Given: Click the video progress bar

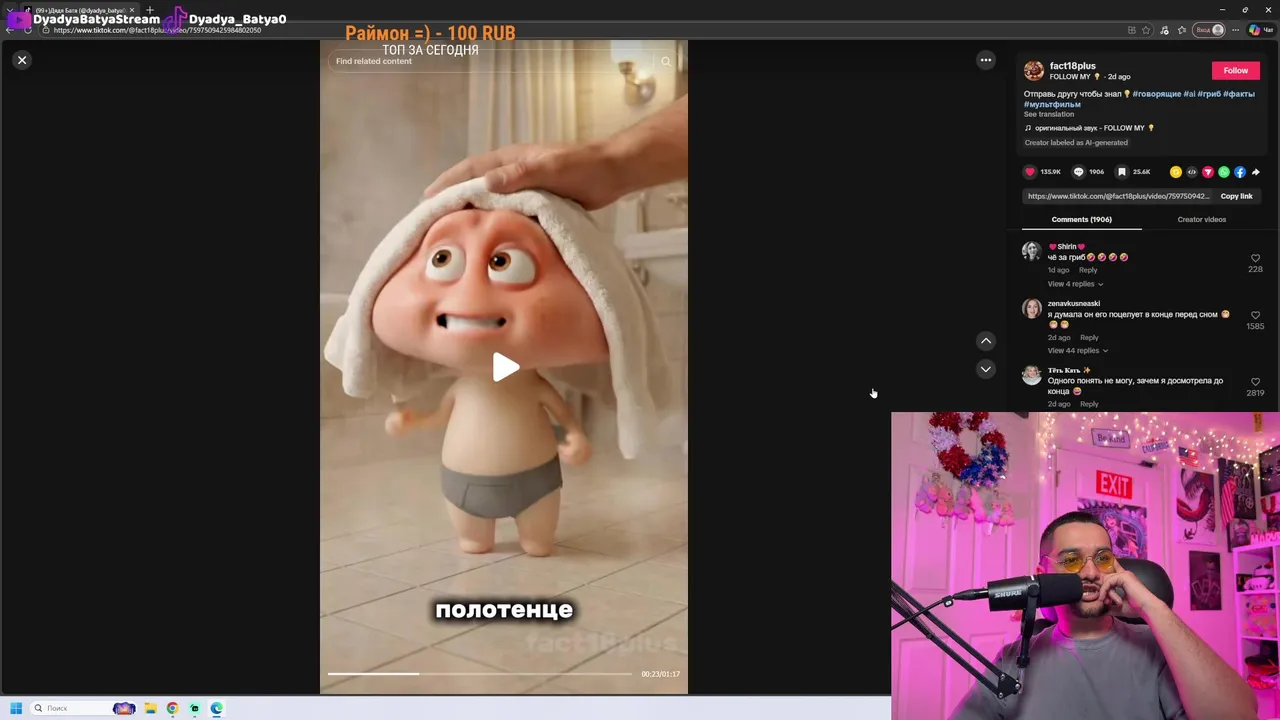Looking at the screenshot, I should [480, 674].
